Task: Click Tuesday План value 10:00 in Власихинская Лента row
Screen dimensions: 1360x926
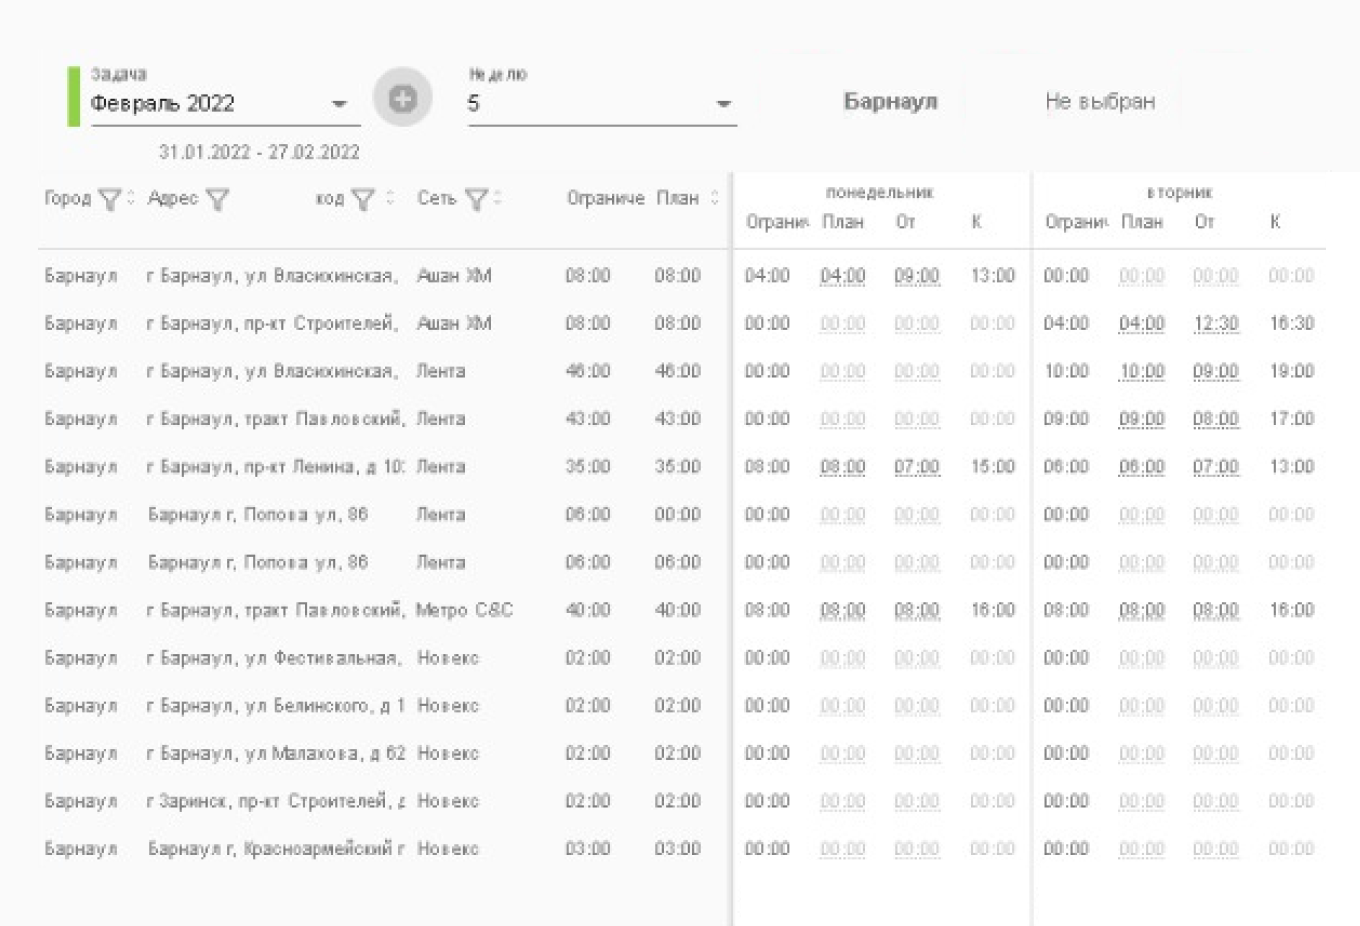Action: [x=1142, y=372]
